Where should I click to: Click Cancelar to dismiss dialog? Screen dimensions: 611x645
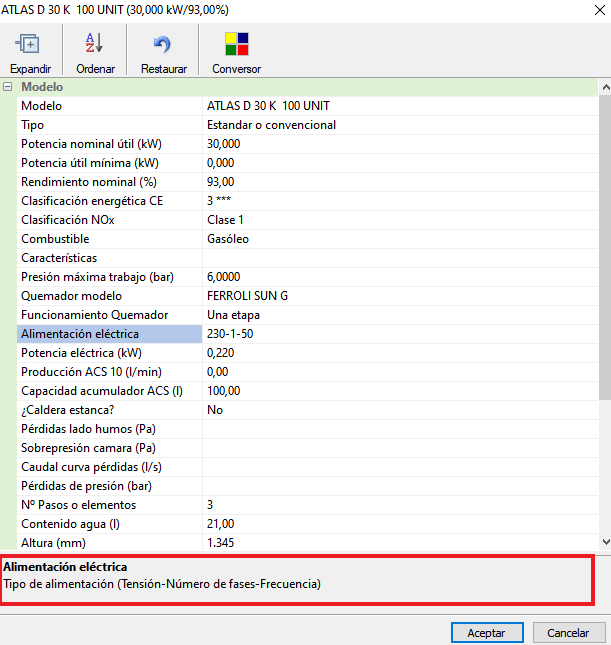tap(569, 632)
